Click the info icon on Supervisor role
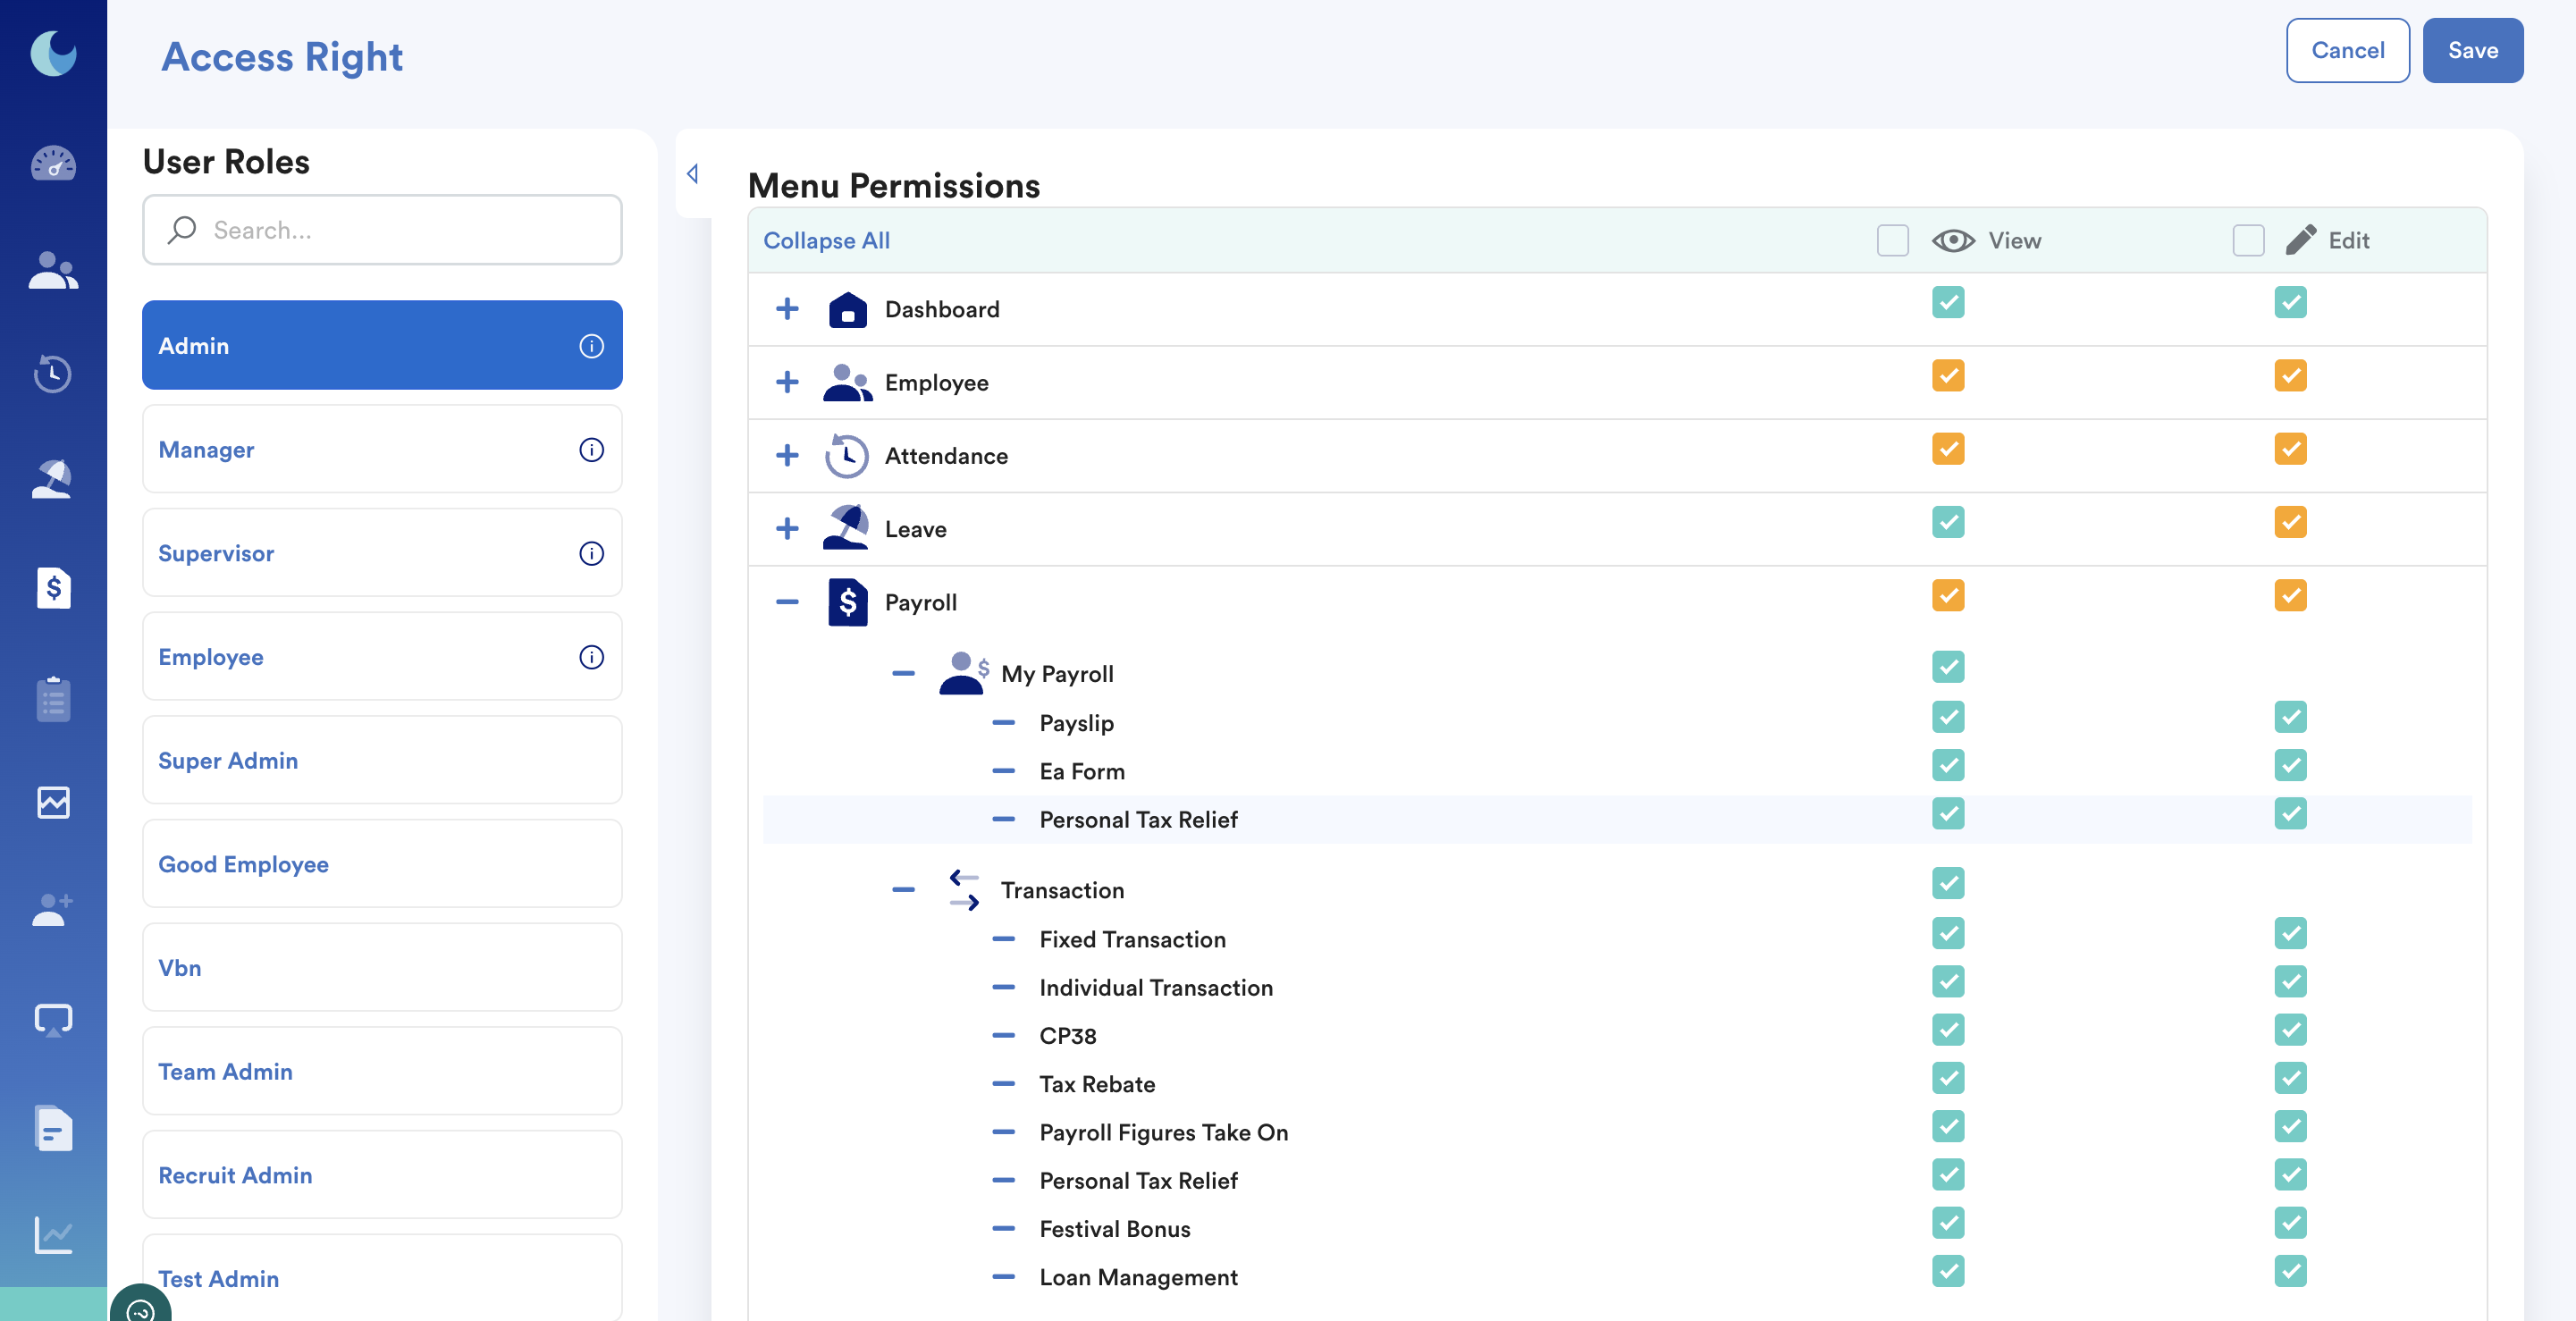 [x=591, y=553]
